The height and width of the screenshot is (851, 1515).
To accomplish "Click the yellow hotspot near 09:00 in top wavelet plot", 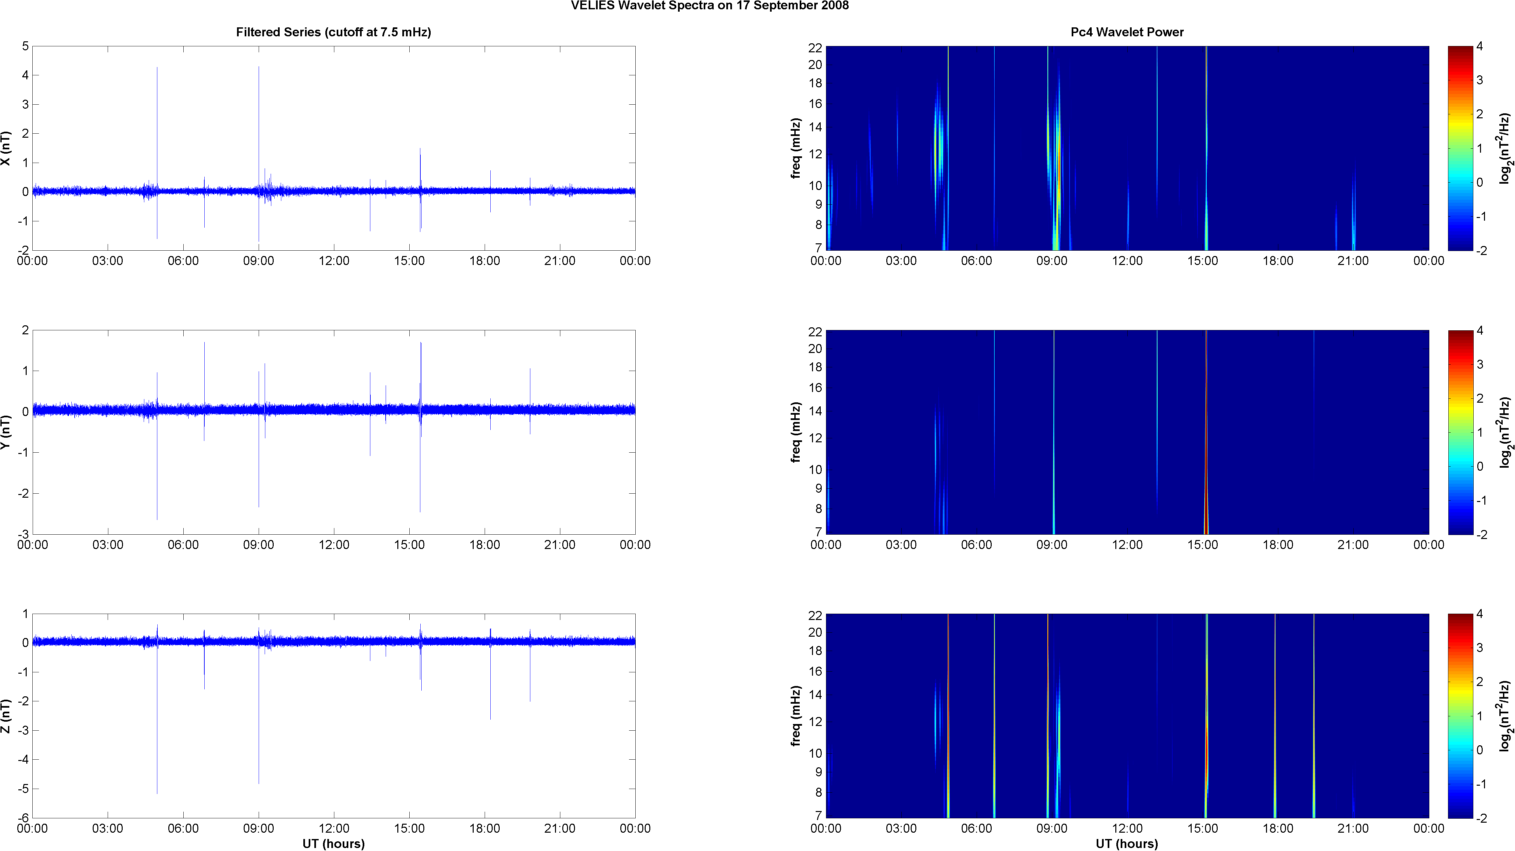I will tap(1058, 170).
